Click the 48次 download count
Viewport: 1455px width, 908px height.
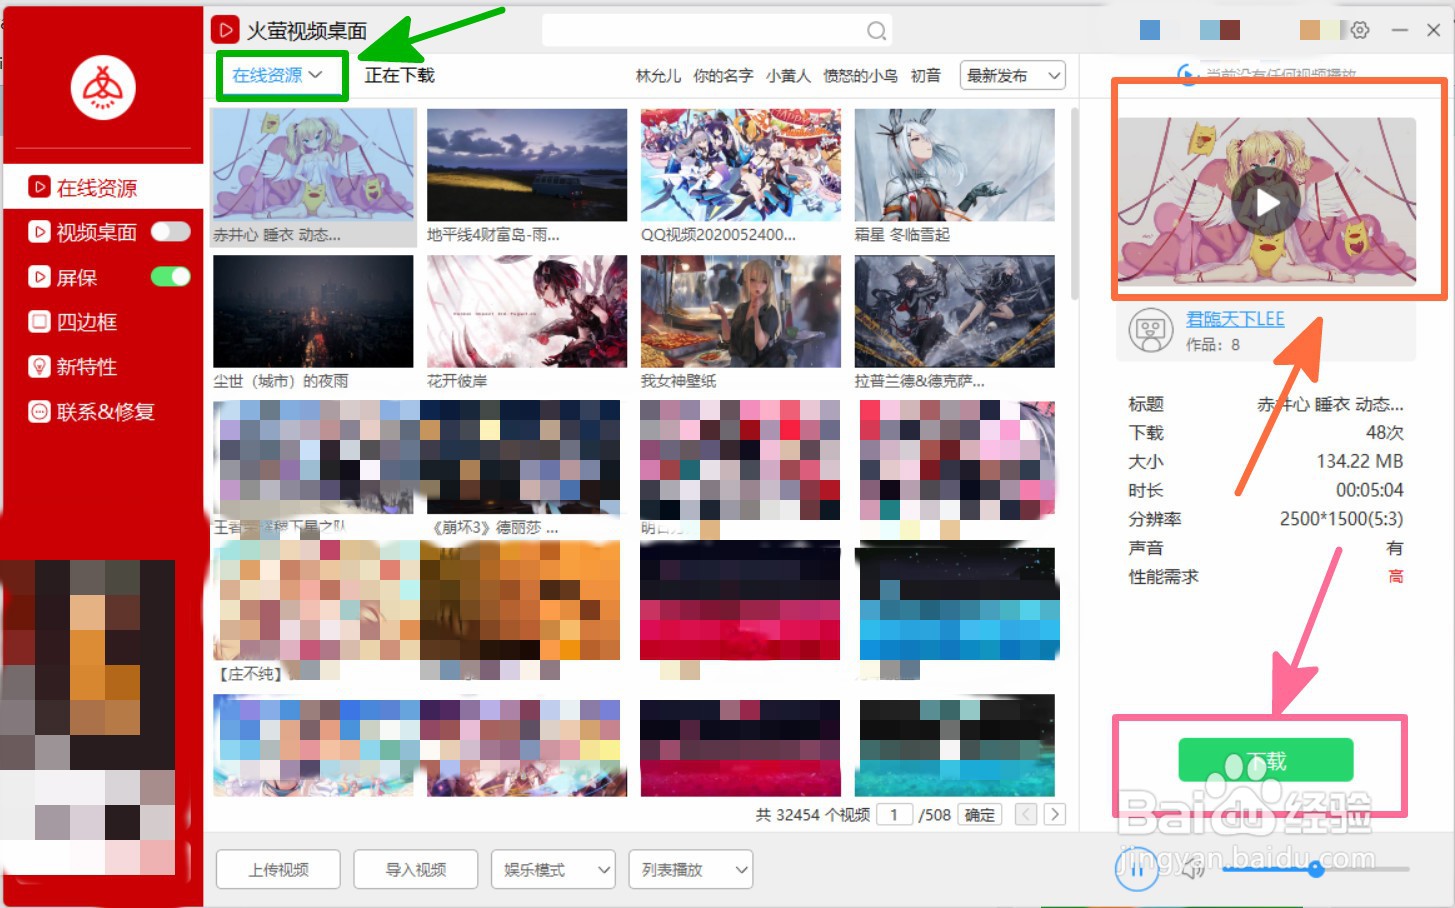[1384, 432]
